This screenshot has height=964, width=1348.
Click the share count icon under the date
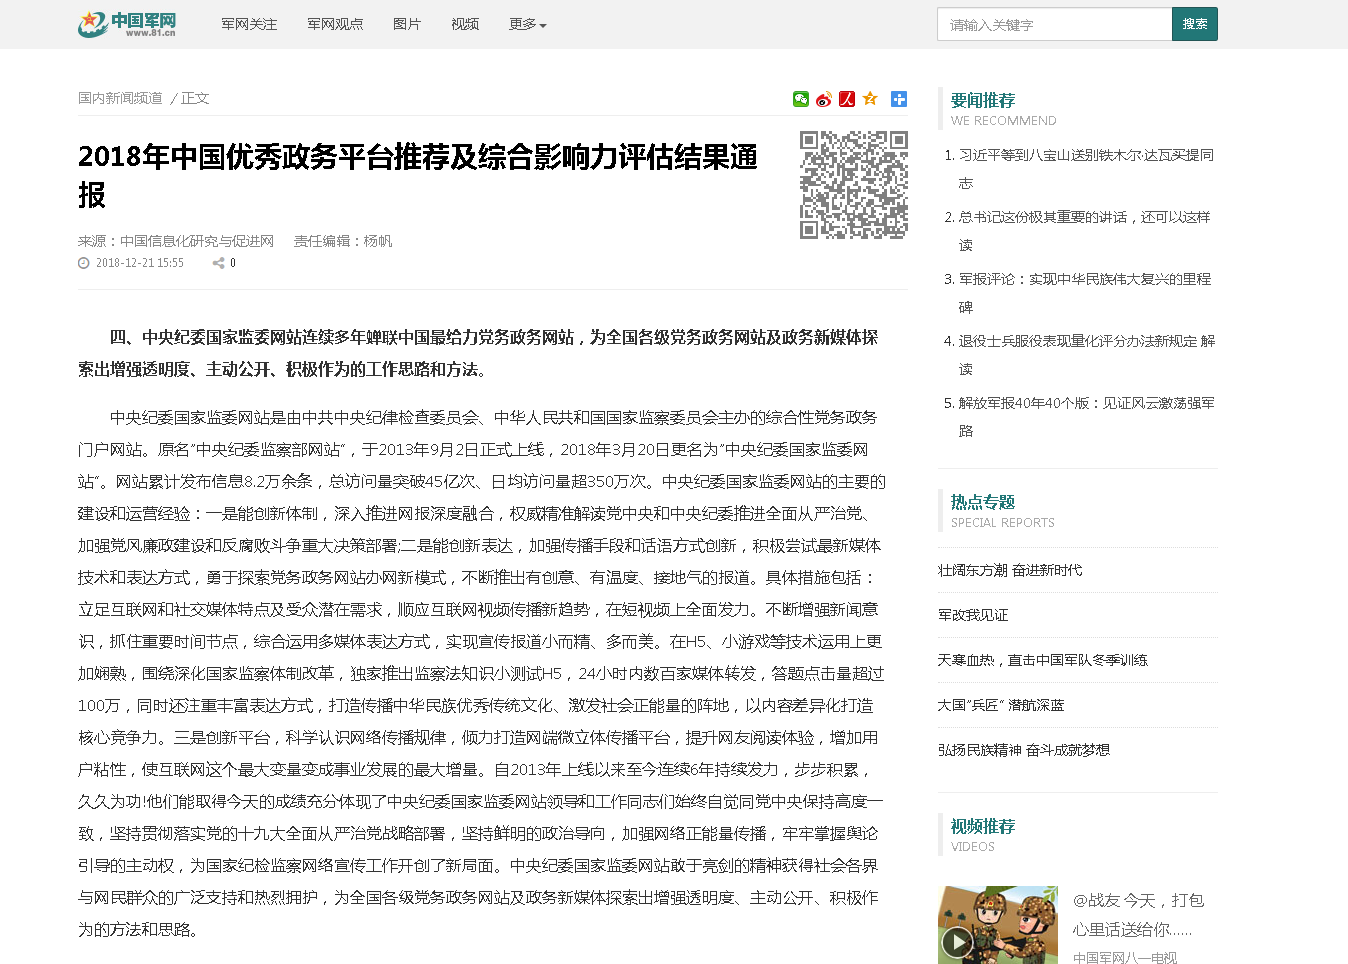pyautogui.click(x=218, y=263)
